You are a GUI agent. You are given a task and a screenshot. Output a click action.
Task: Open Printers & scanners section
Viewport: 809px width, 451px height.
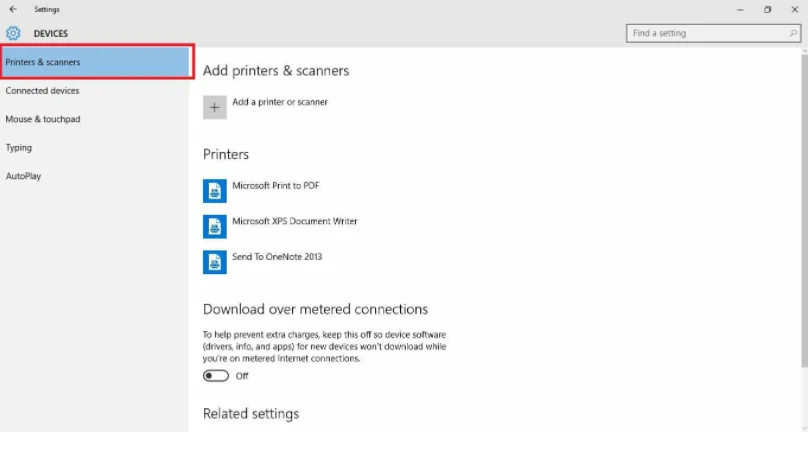[x=96, y=62]
